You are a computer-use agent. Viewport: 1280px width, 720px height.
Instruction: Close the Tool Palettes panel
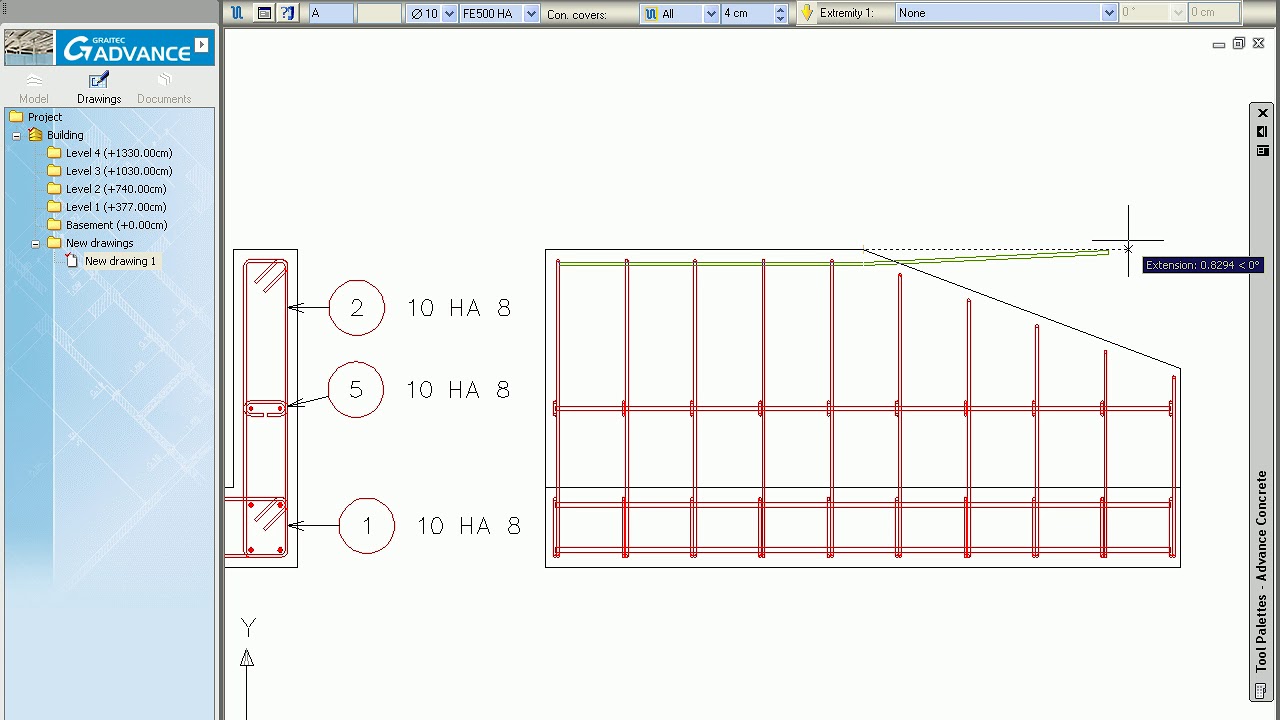[x=1263, y=113]
